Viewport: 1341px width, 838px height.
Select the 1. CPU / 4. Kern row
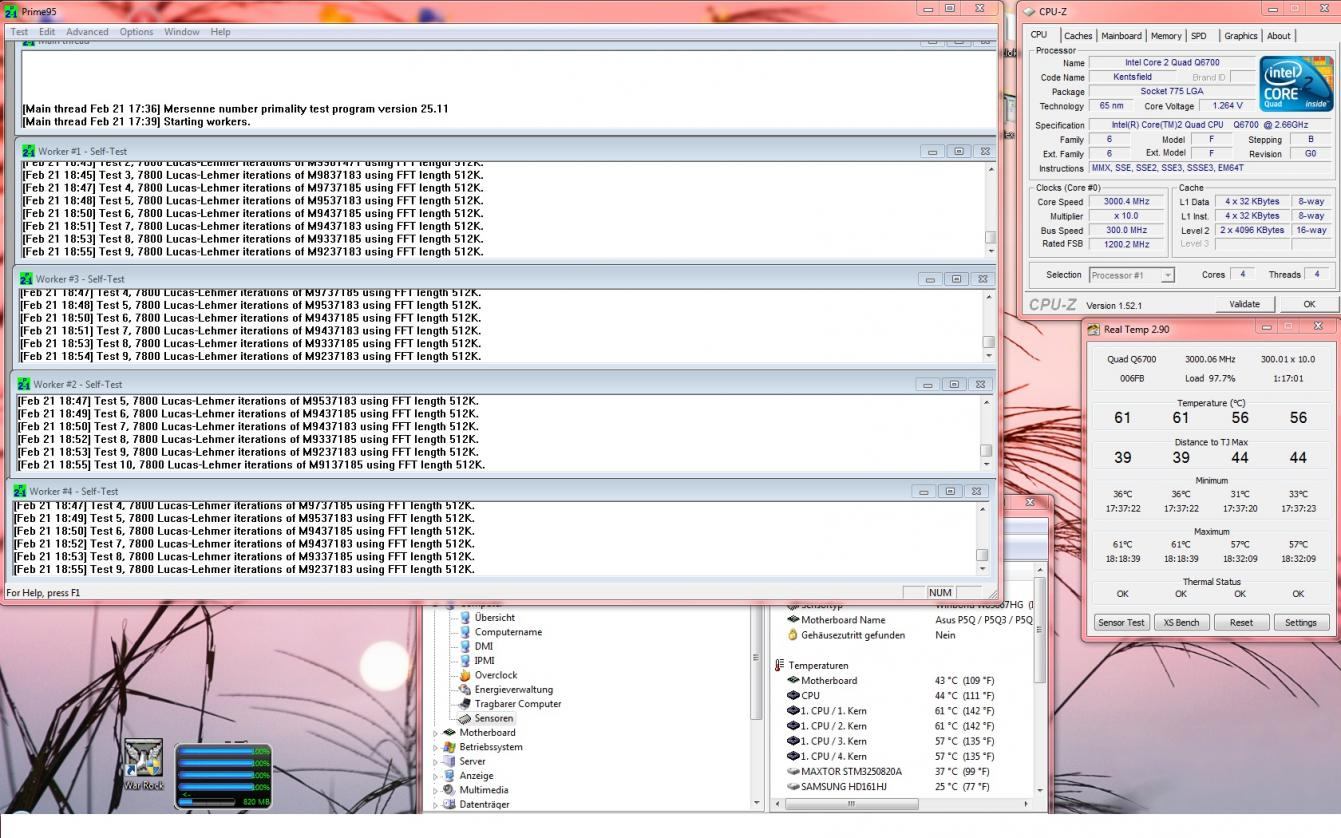click(910, 756)
